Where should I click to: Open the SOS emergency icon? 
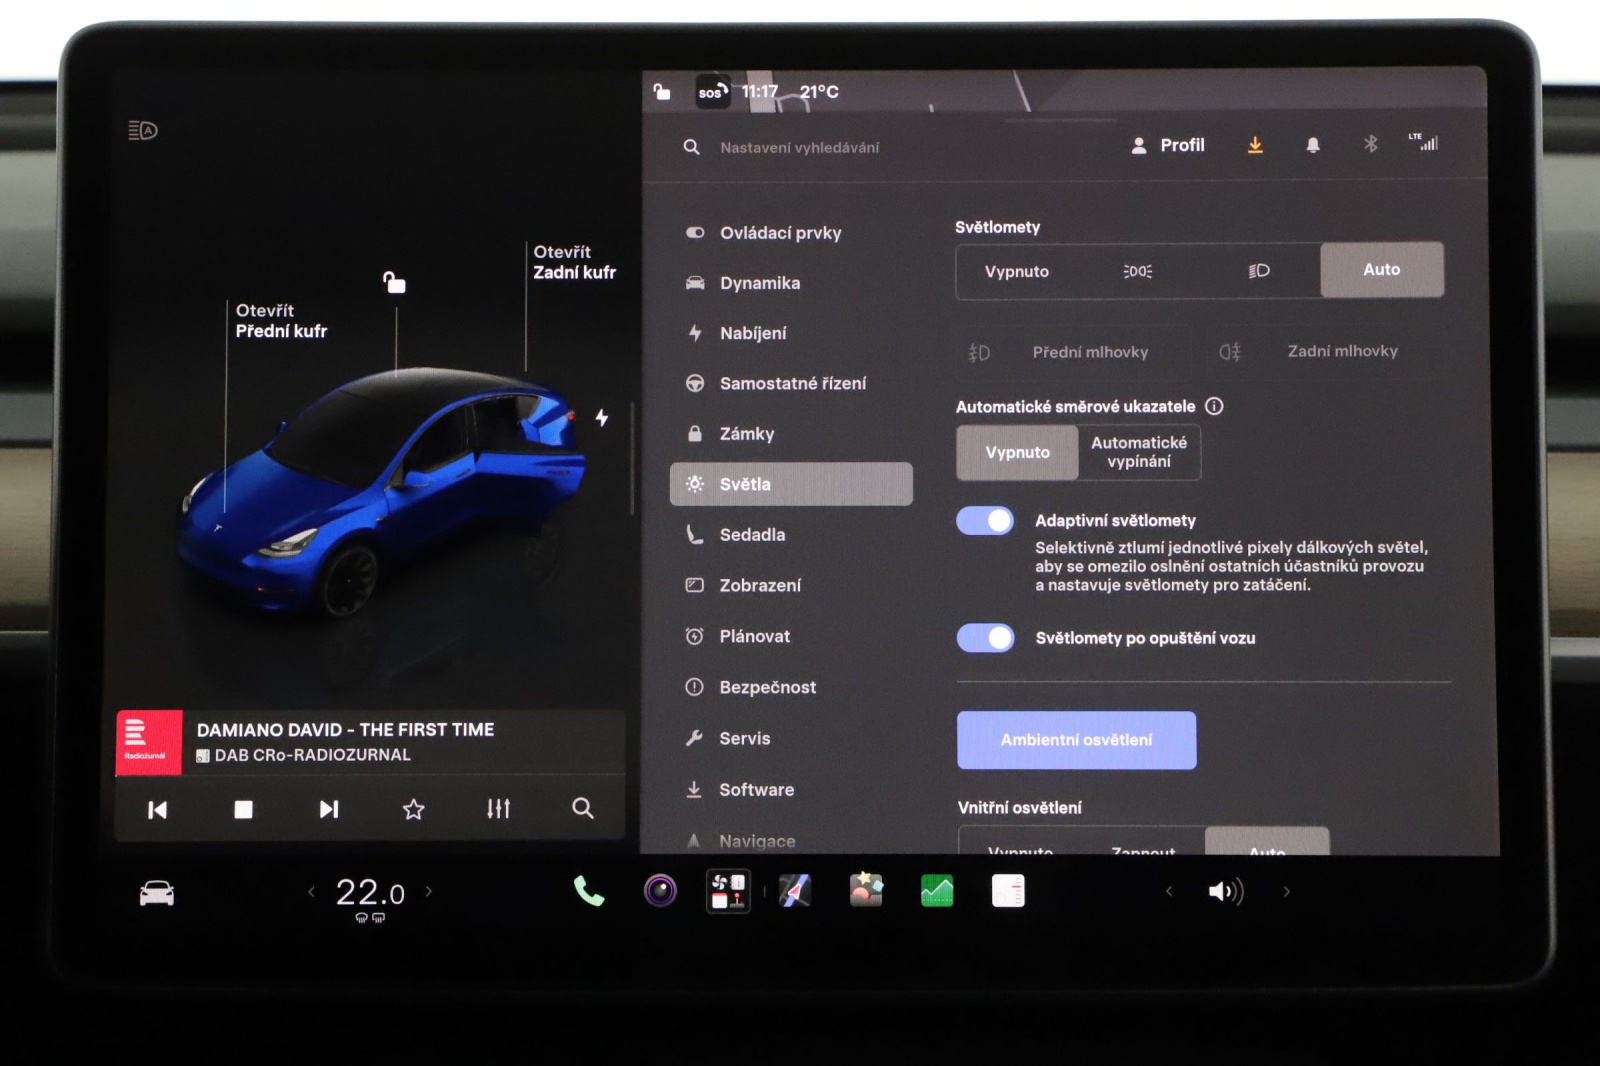click(x=712, y=92)
